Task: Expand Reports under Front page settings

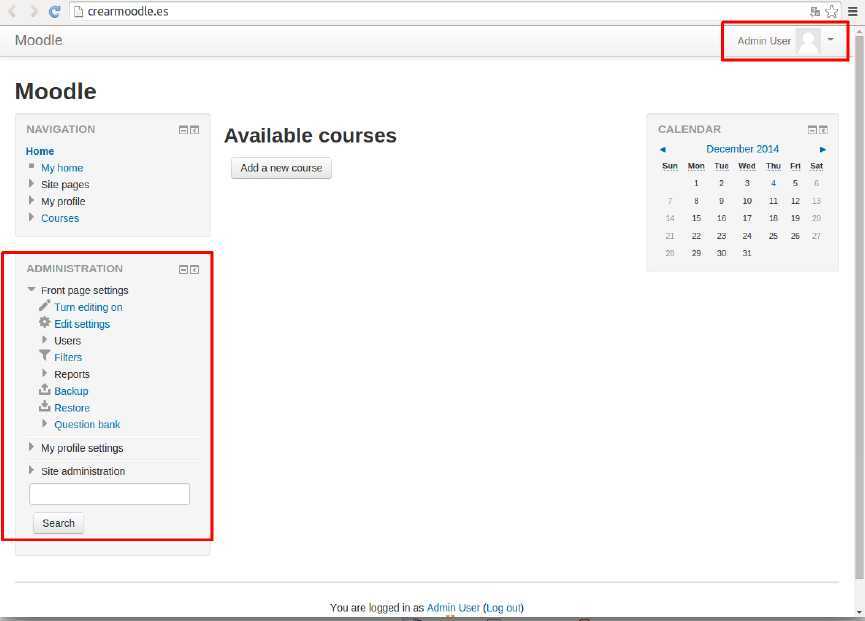Action: (x=45, y=373)
